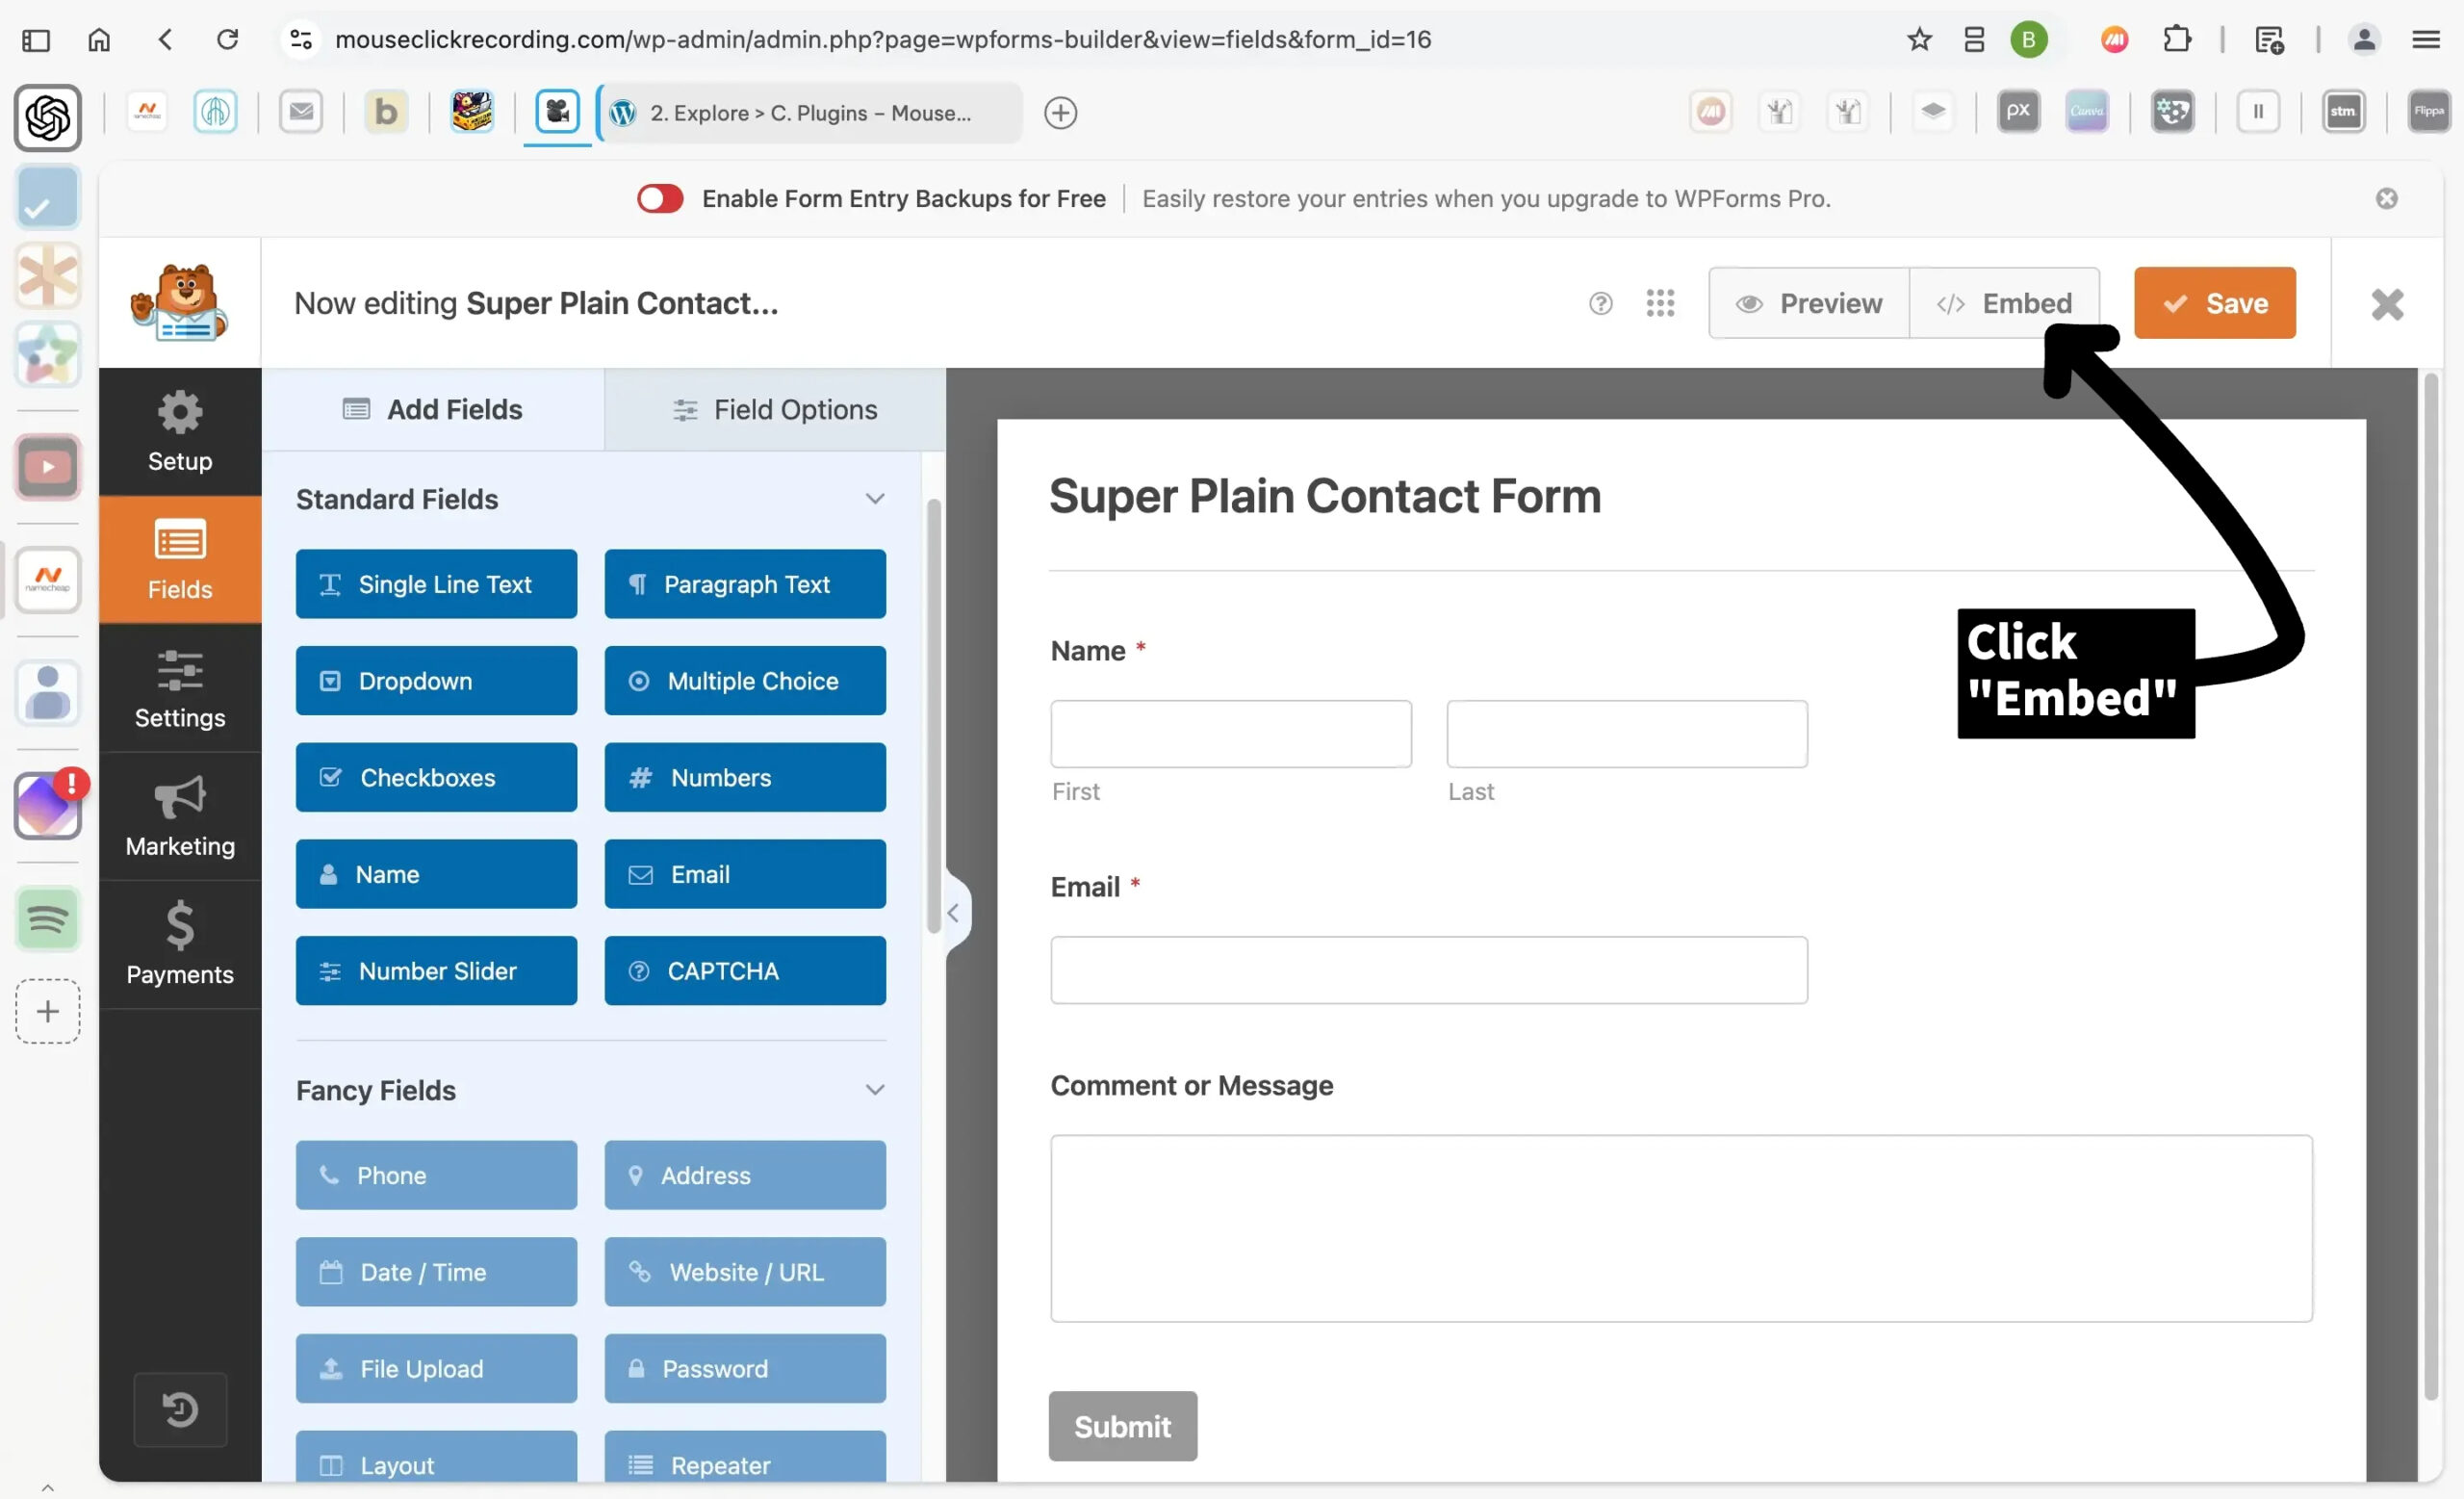Collapse the Fancy Fields section
The image size is (2464, 1499).
click(875, 1090)
